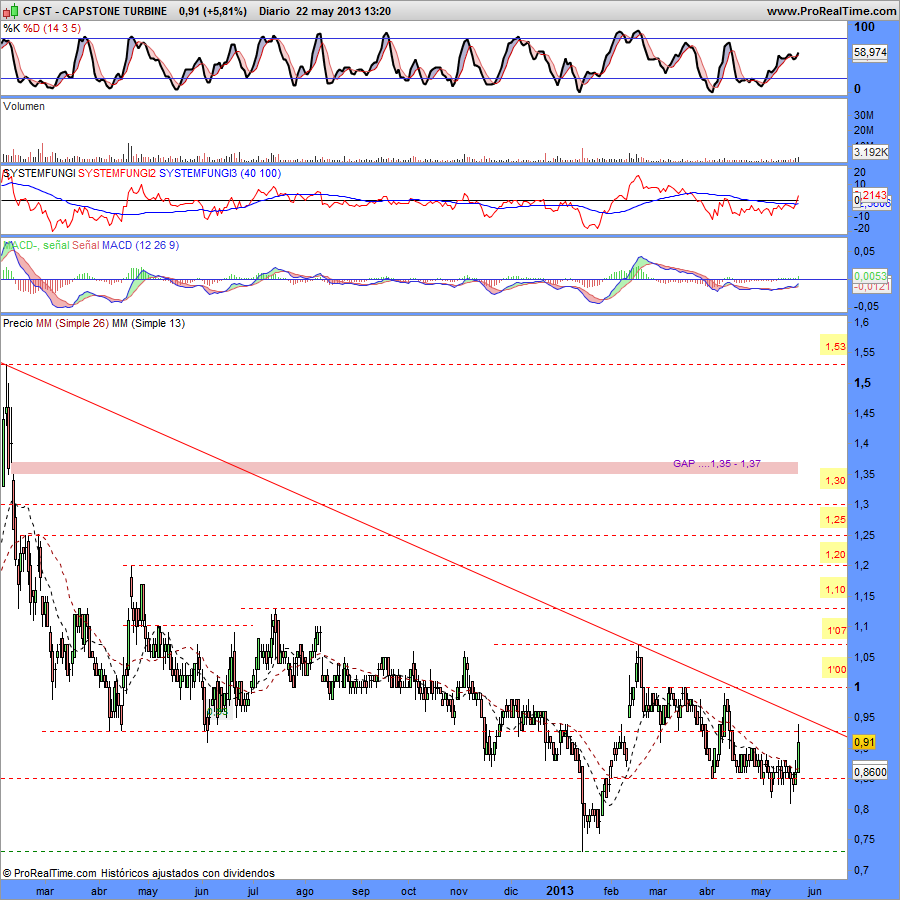
Task: Click the MACD value -0,0121
Action: pyautogui.click(x=871, y=286)
